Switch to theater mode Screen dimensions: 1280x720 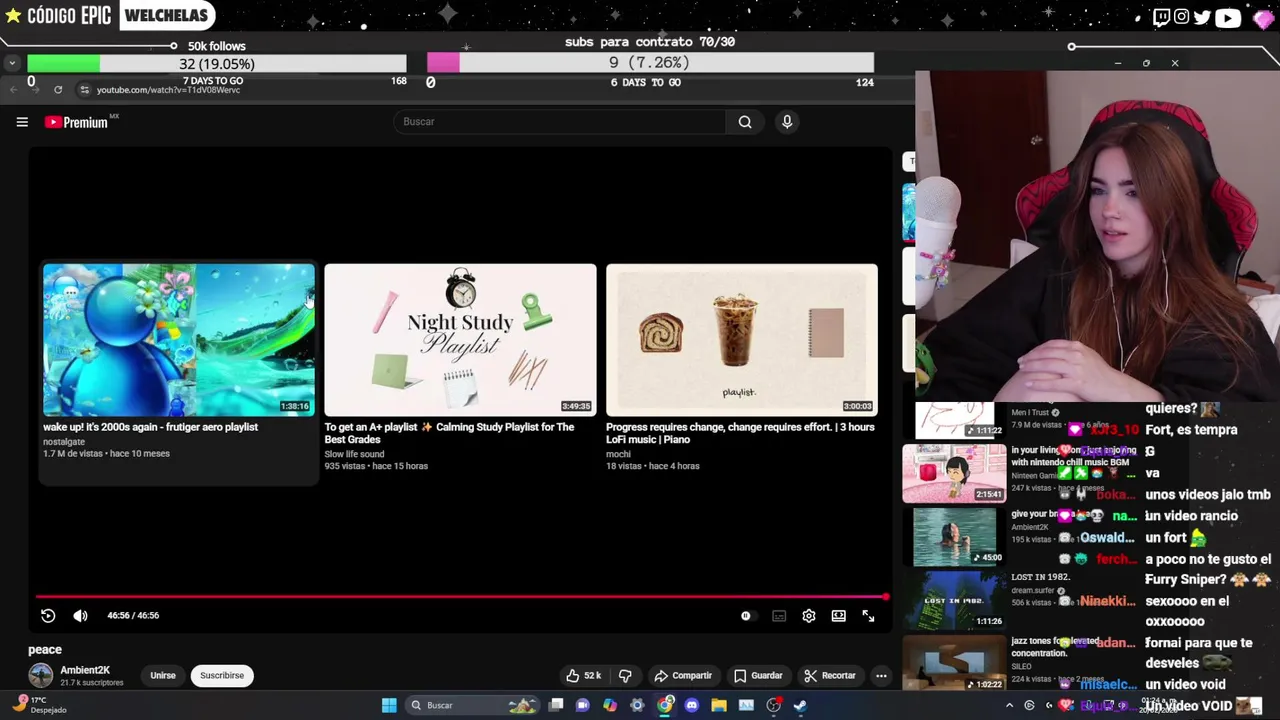click(x=839, y=616)
